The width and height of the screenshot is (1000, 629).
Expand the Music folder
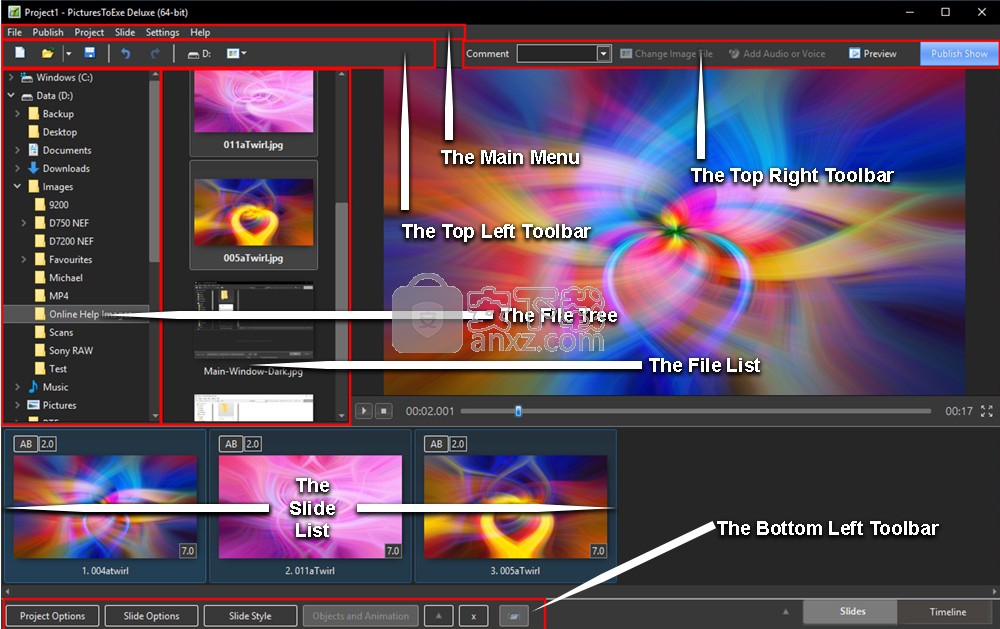[17, 387]
